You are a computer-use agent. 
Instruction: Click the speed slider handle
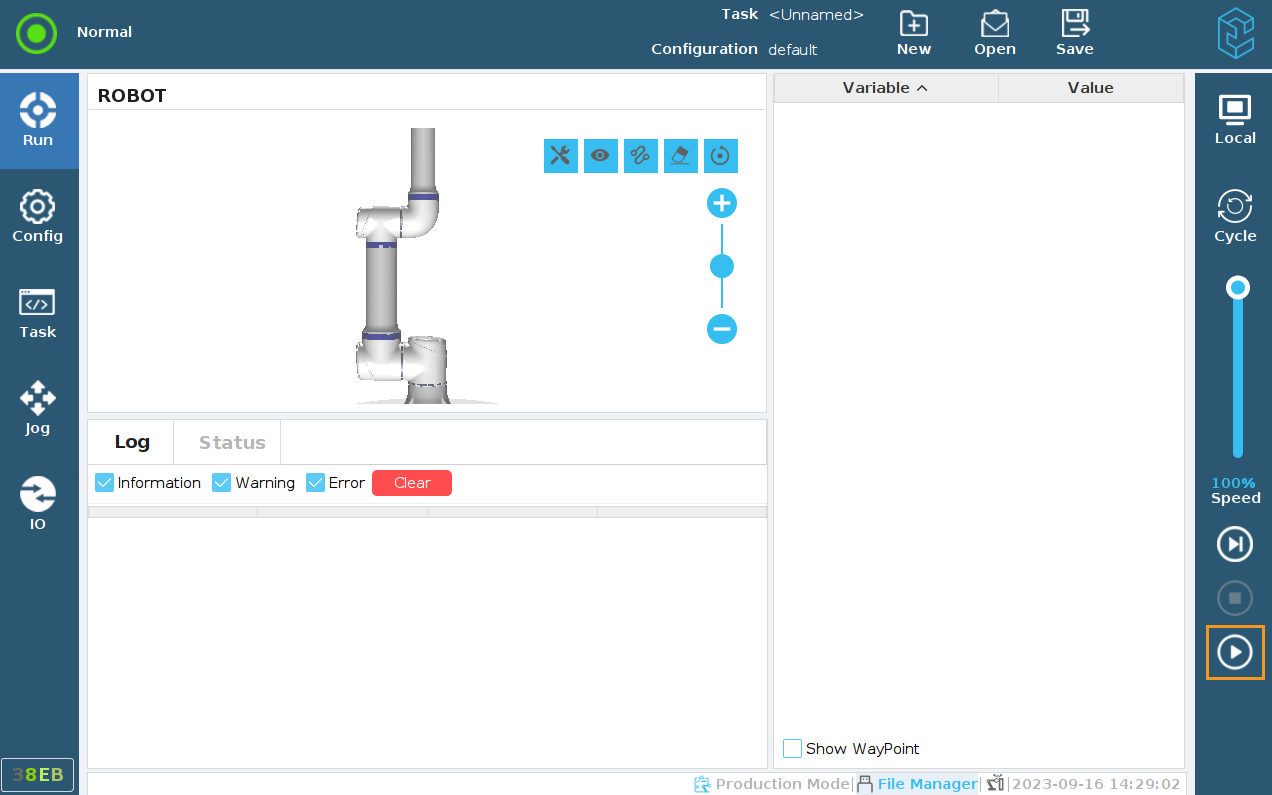pos(1238,288)
